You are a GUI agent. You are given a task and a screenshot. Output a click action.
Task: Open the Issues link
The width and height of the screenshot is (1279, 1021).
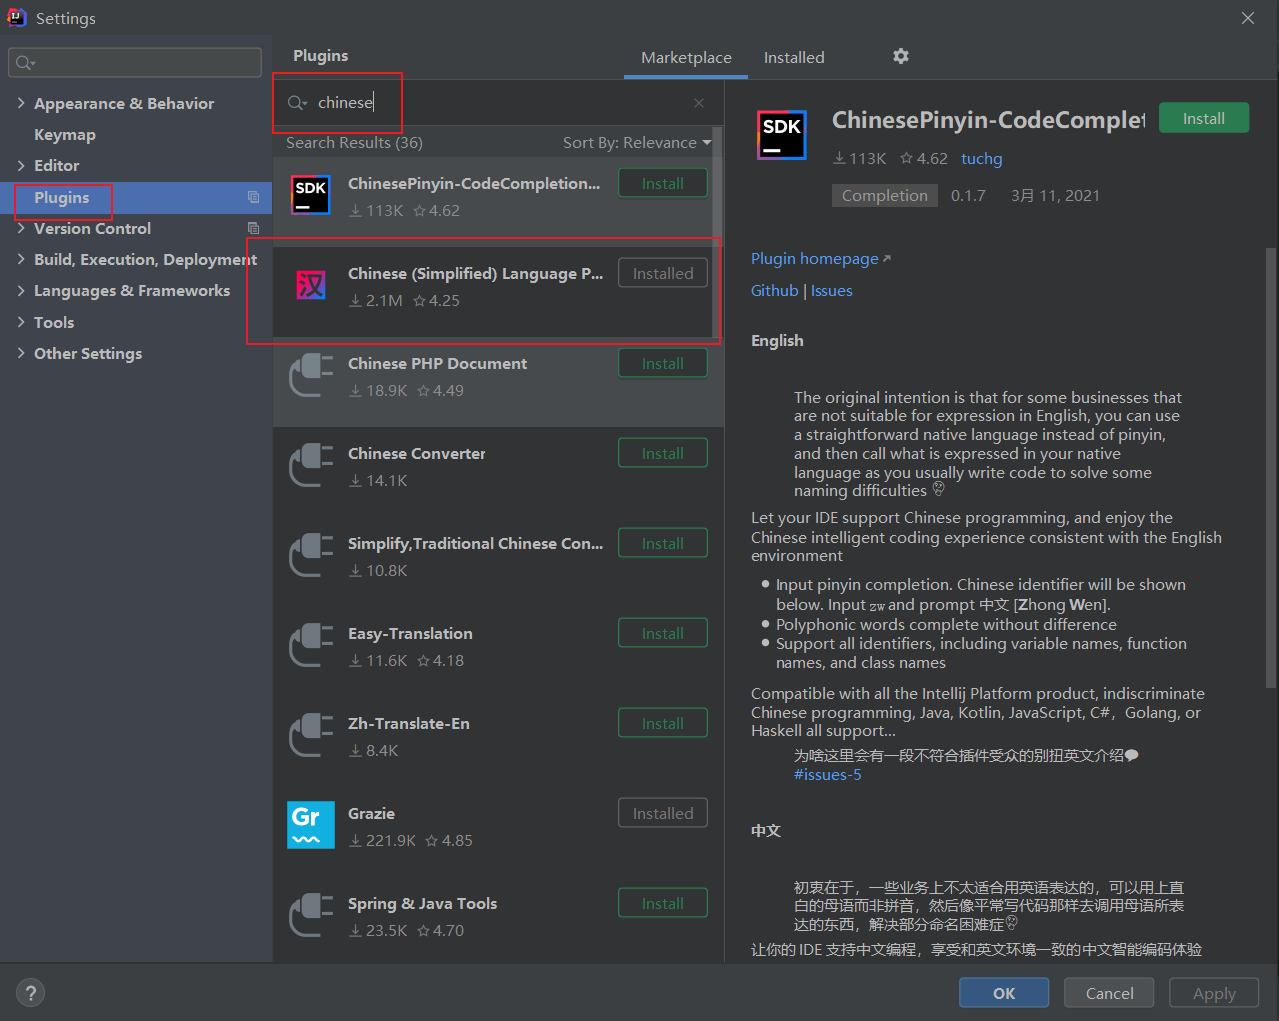(832, 291)
